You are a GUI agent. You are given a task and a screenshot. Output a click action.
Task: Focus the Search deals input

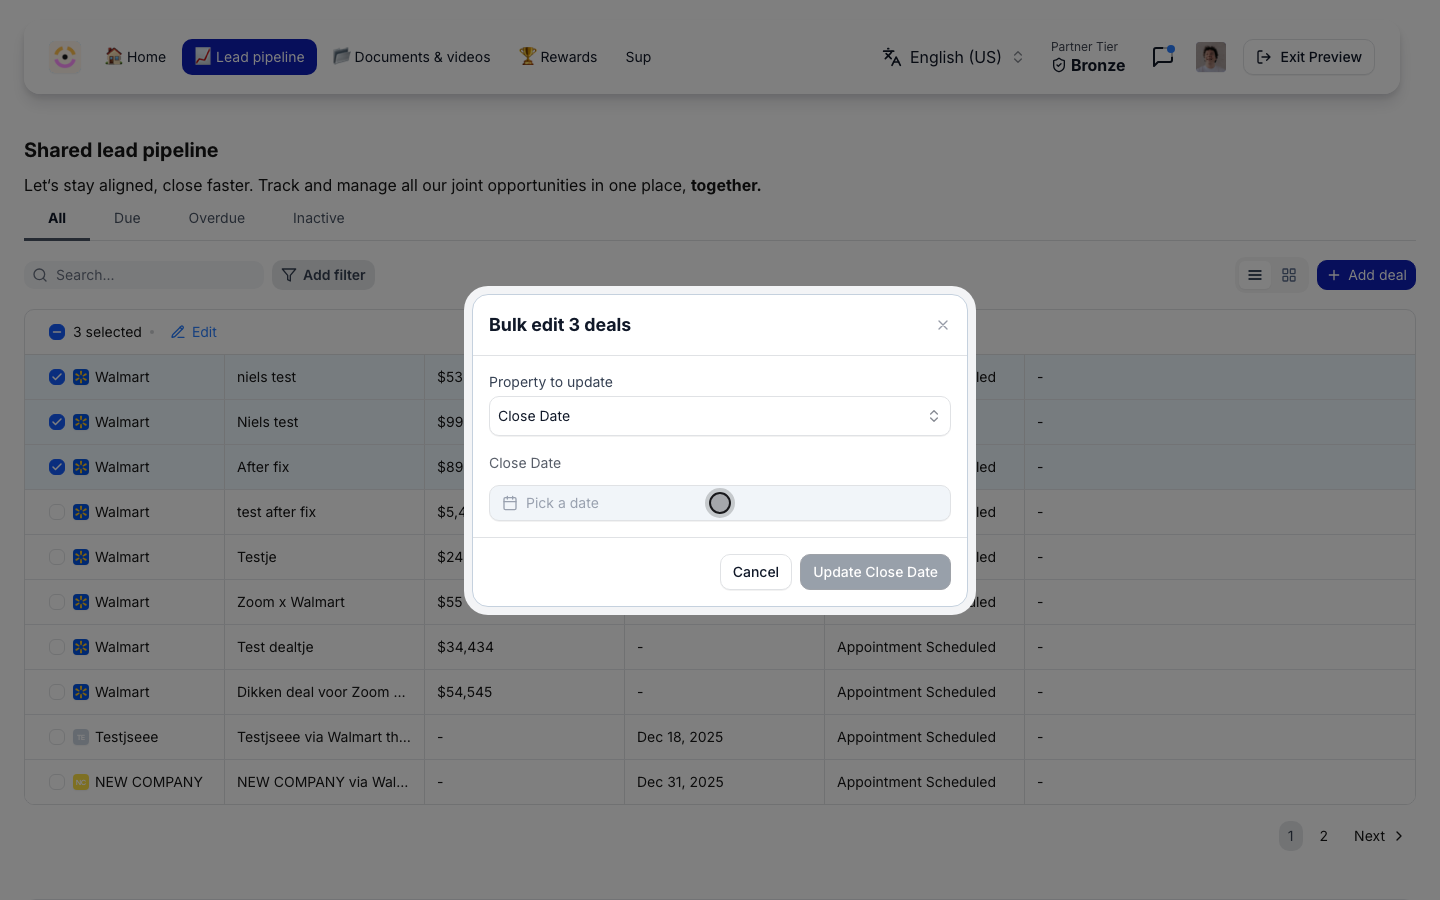(144, 275)
